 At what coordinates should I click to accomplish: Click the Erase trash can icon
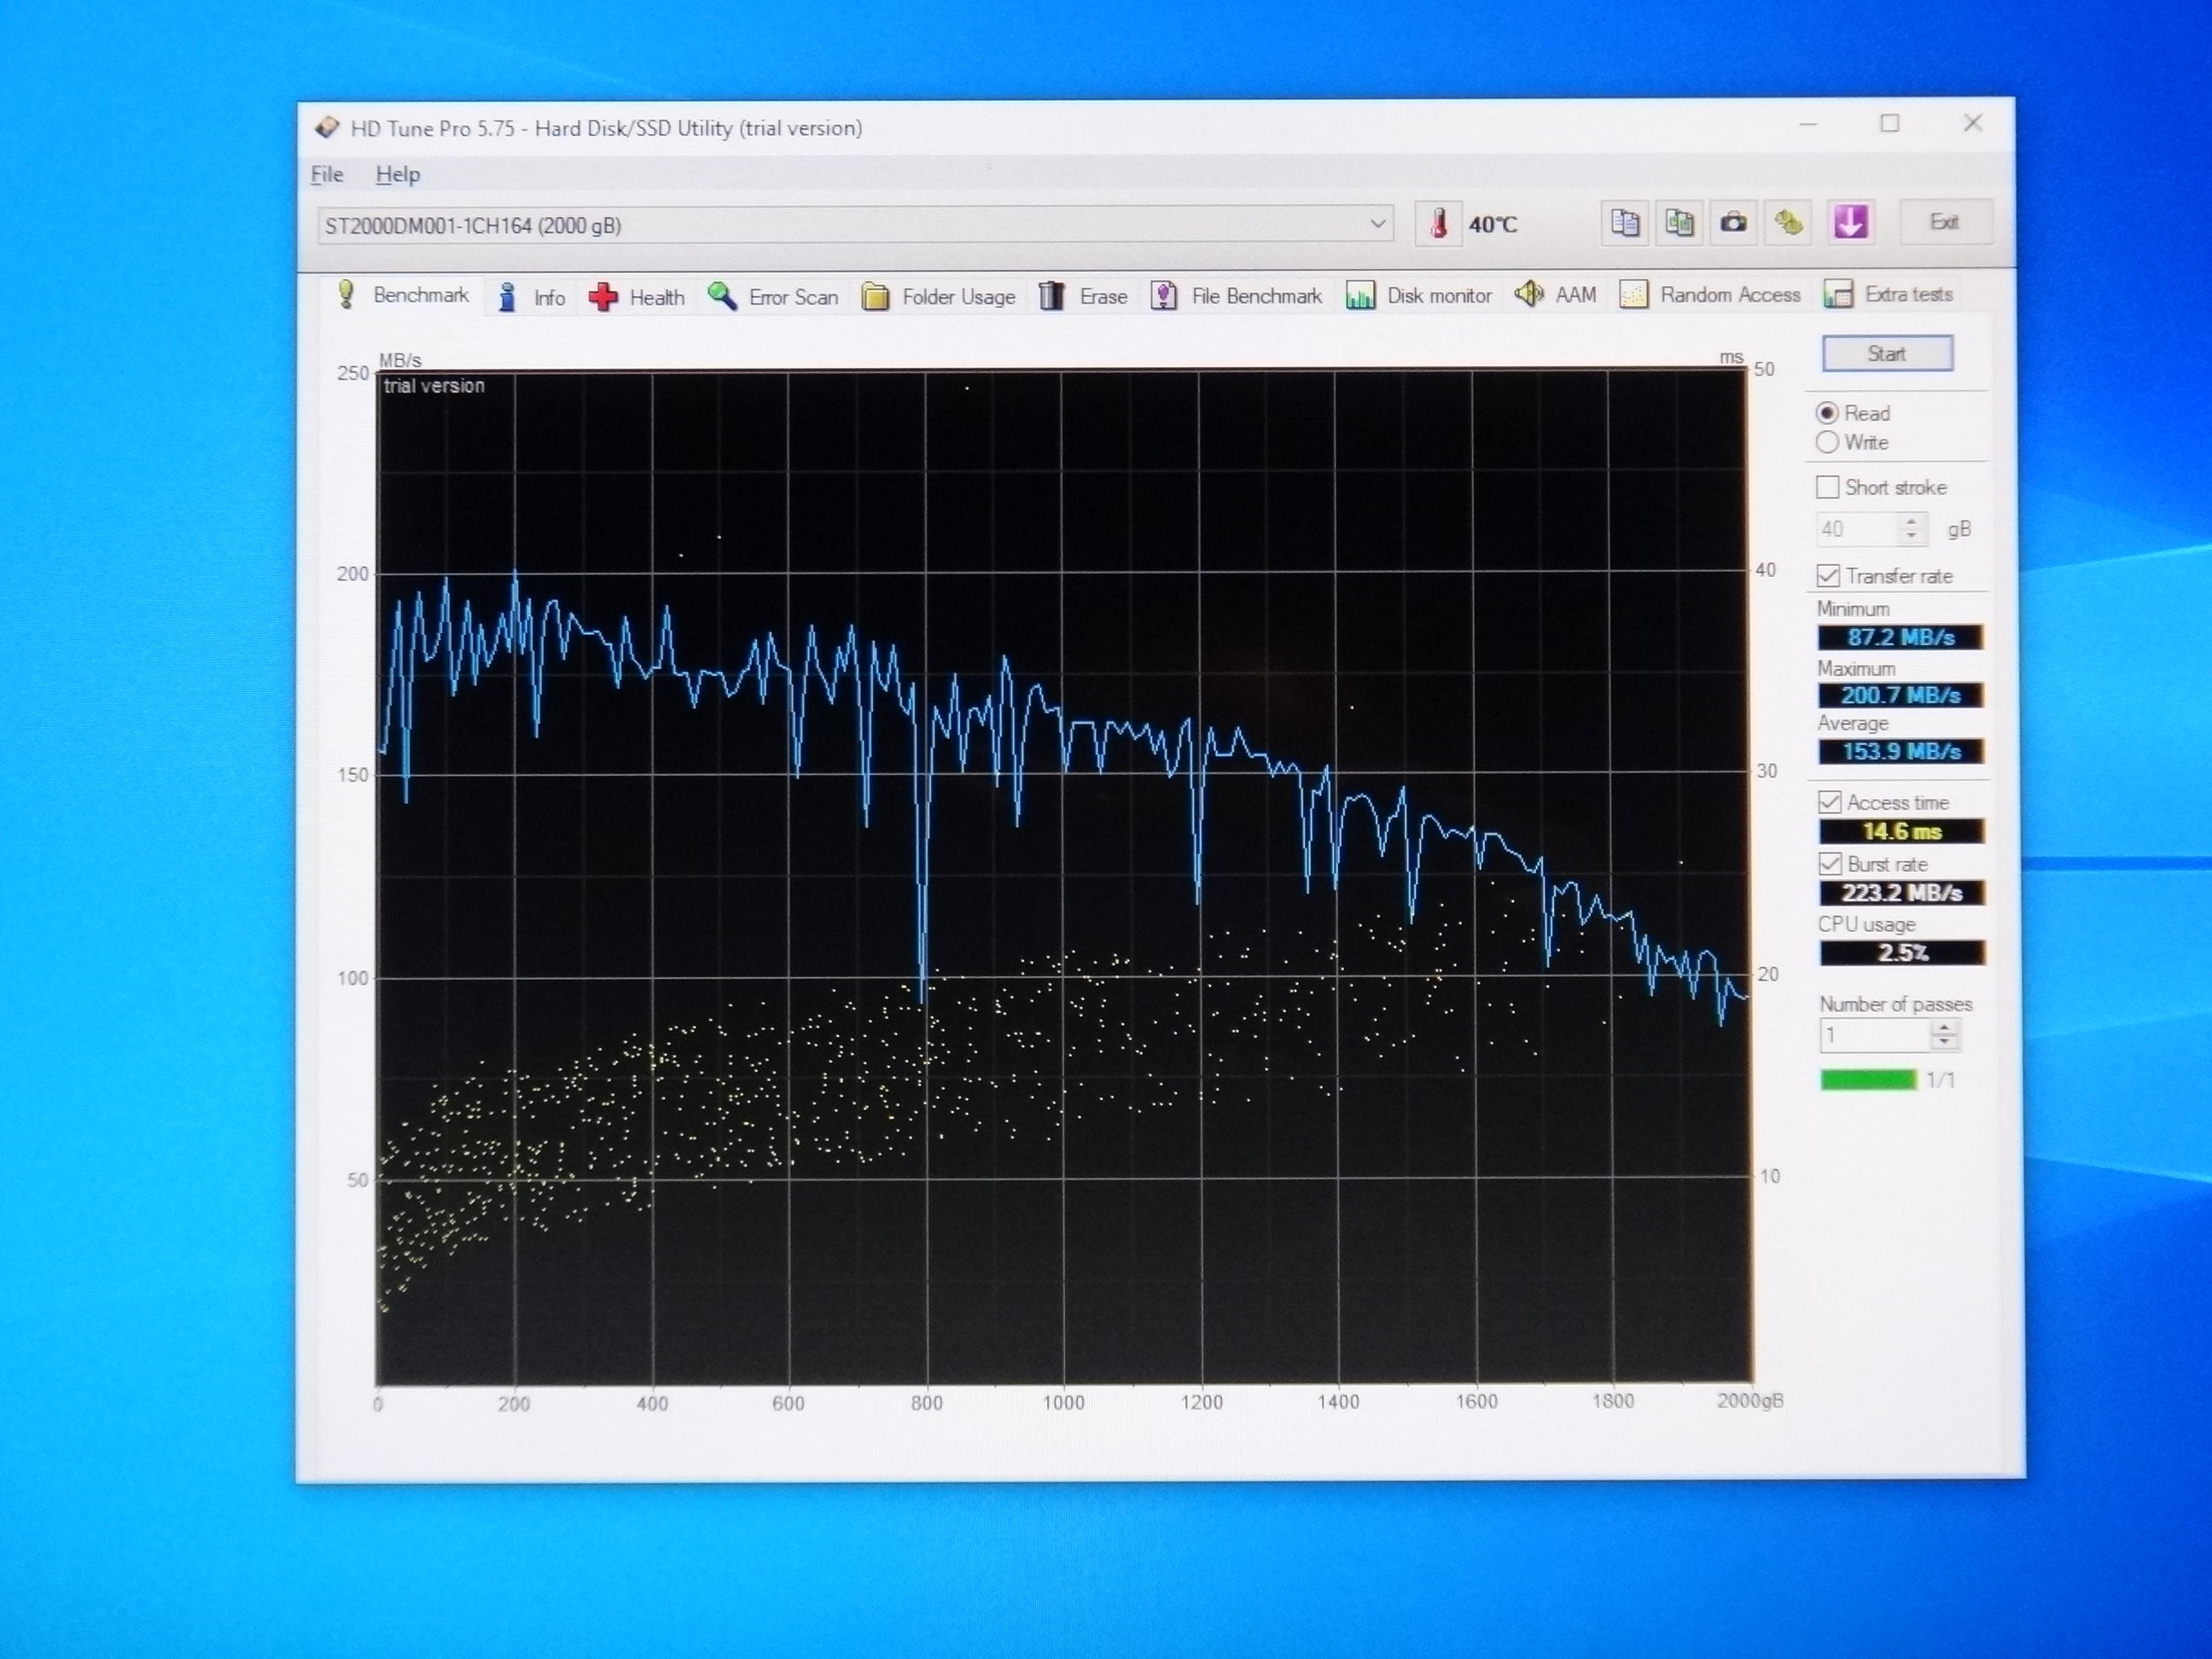point(1051,296)
